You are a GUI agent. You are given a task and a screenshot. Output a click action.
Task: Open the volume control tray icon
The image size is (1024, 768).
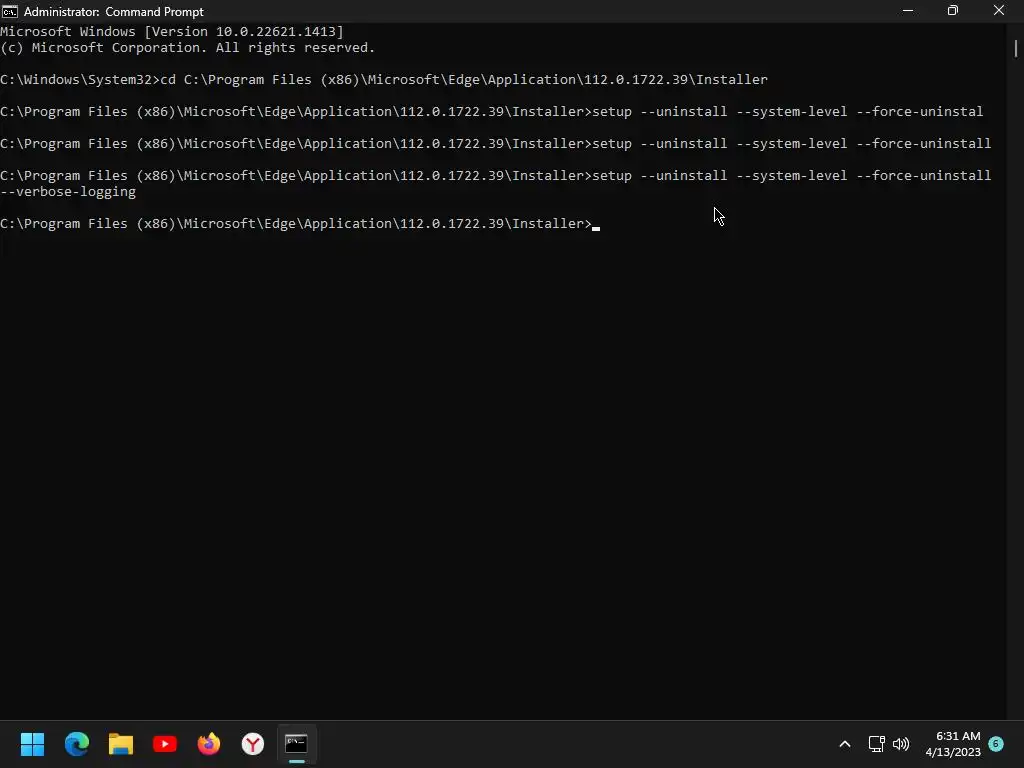tap(901, 744)
